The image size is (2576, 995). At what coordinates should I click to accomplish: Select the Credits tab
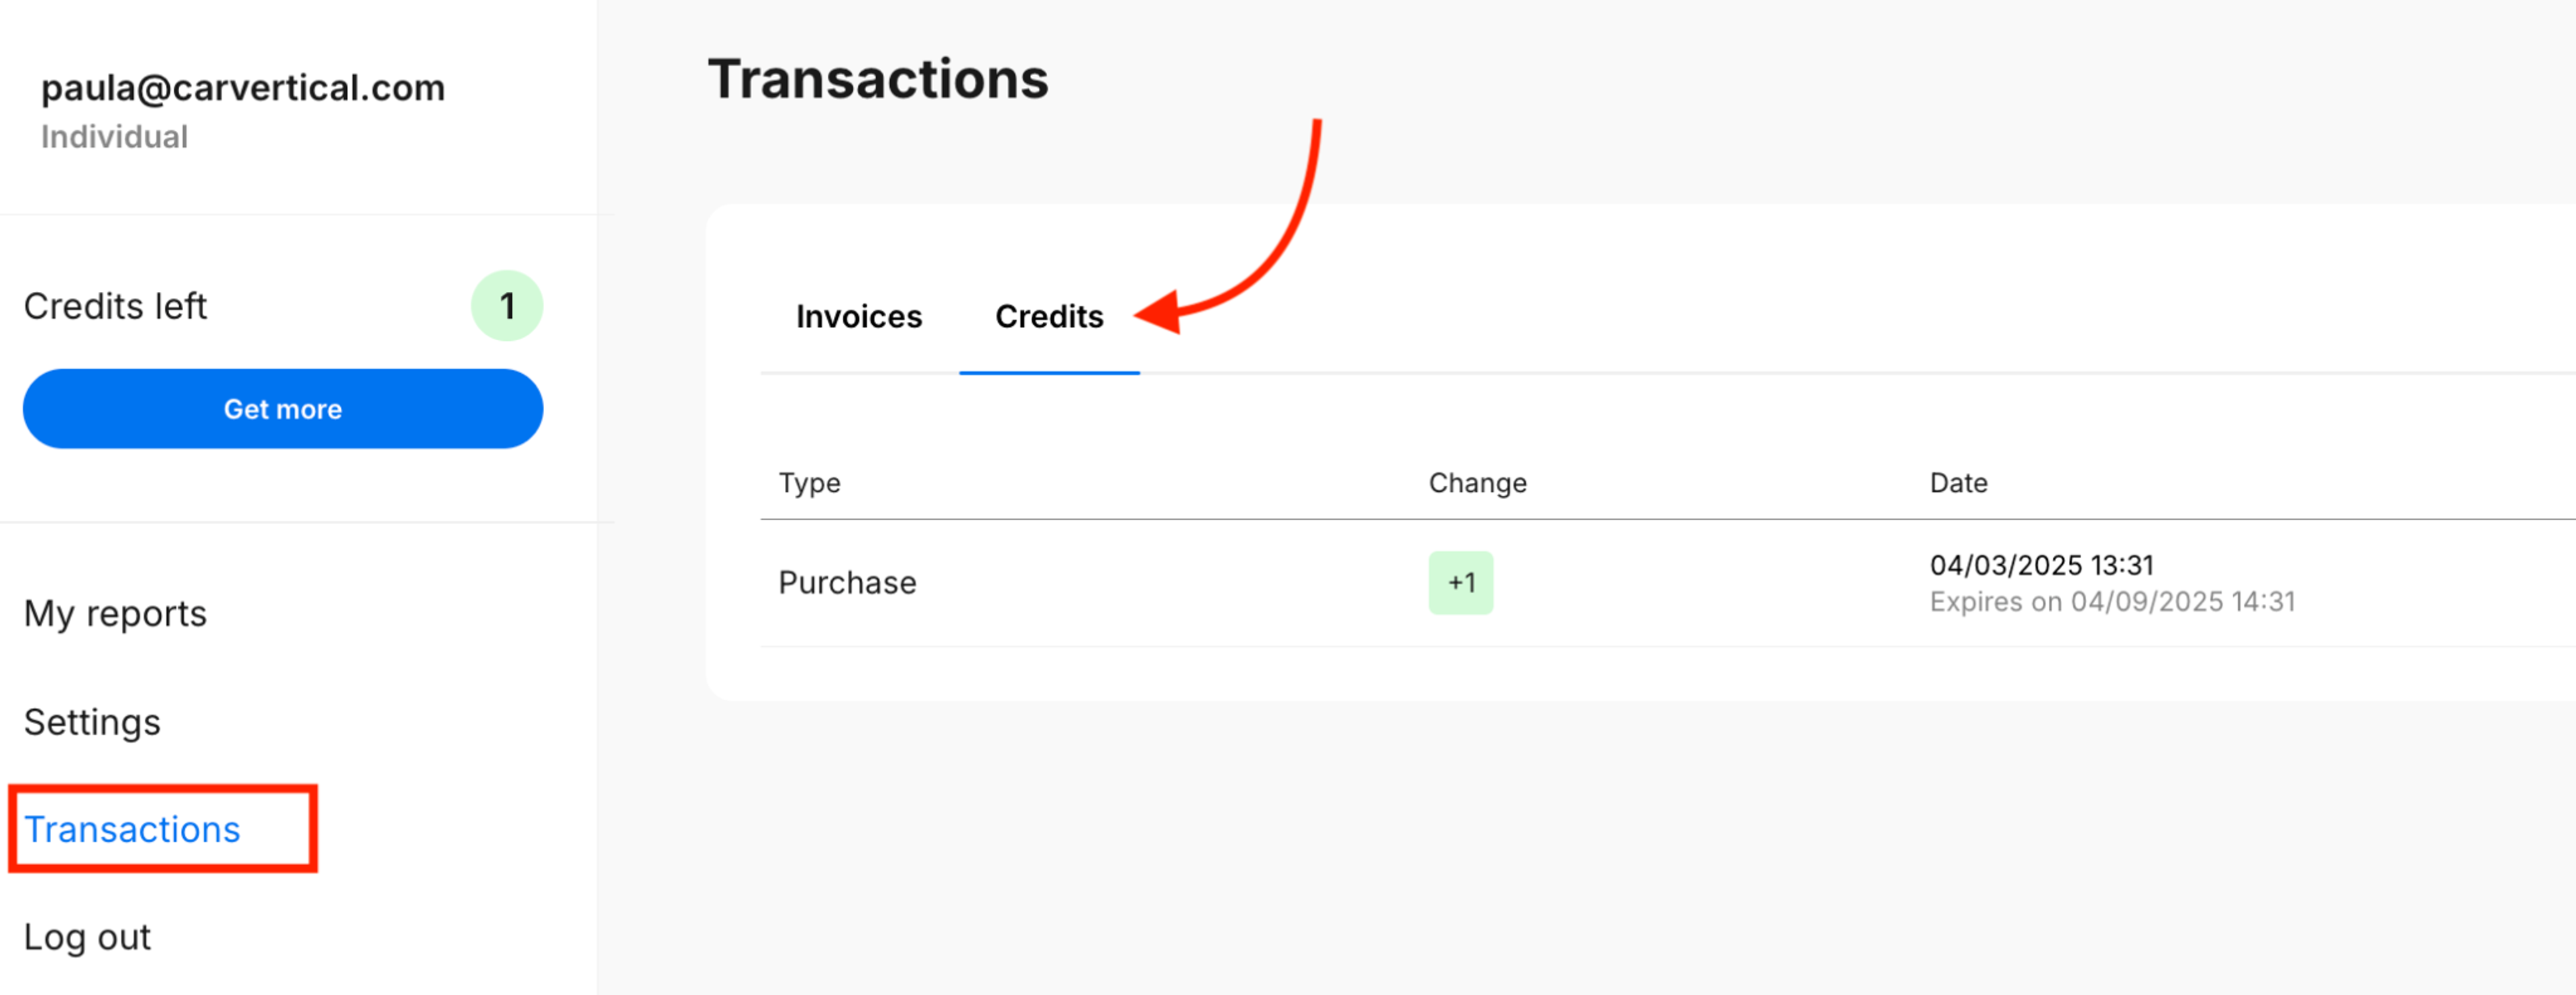[1049, 316]
